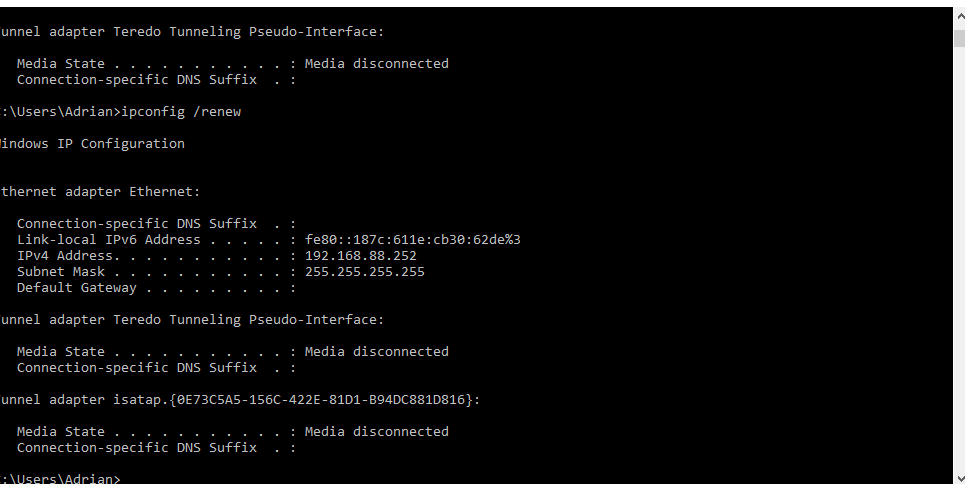Viewport: 965px width, 484px height.
Task: Click the subnet mask value 255.255.255.255
Action: pyautogui.click(x=364, y=272)
